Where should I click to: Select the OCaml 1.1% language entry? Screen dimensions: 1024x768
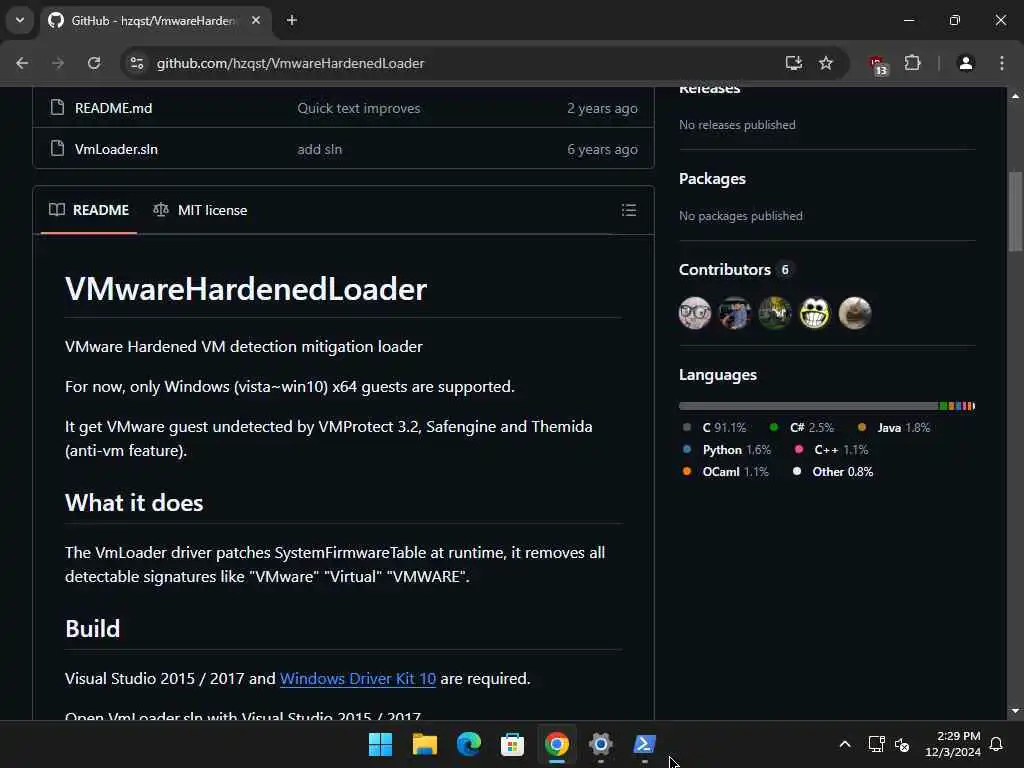[x=726, y=472]
